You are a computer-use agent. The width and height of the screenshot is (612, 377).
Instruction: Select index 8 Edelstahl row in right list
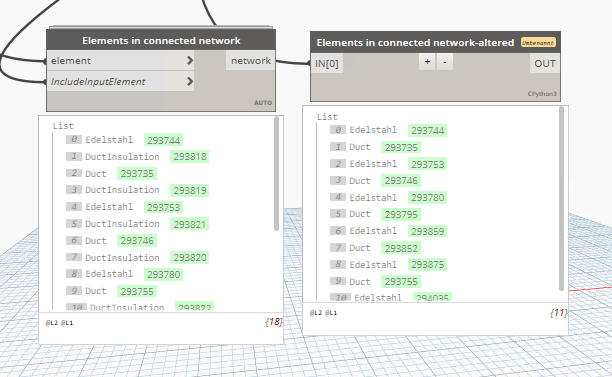tap(388, 265)
